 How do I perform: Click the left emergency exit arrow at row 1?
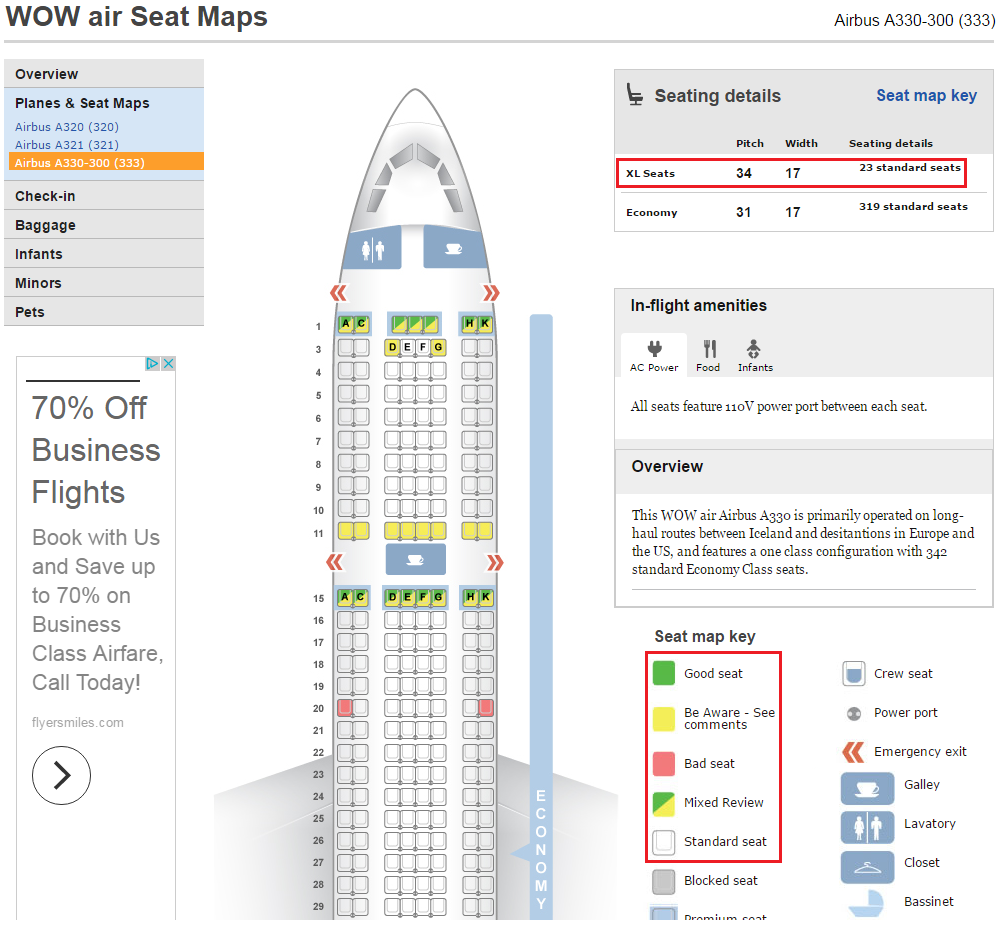coord(338,293)
